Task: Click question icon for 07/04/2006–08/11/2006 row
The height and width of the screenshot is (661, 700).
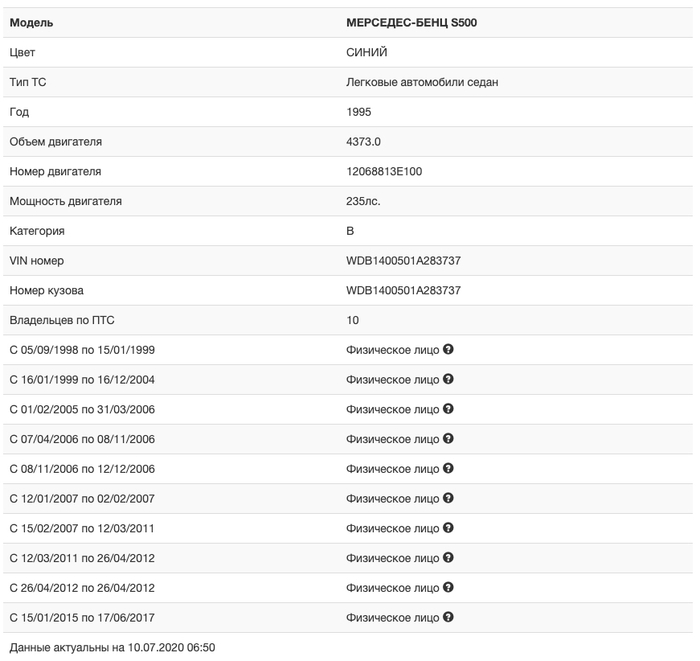Action: (449, 439)
